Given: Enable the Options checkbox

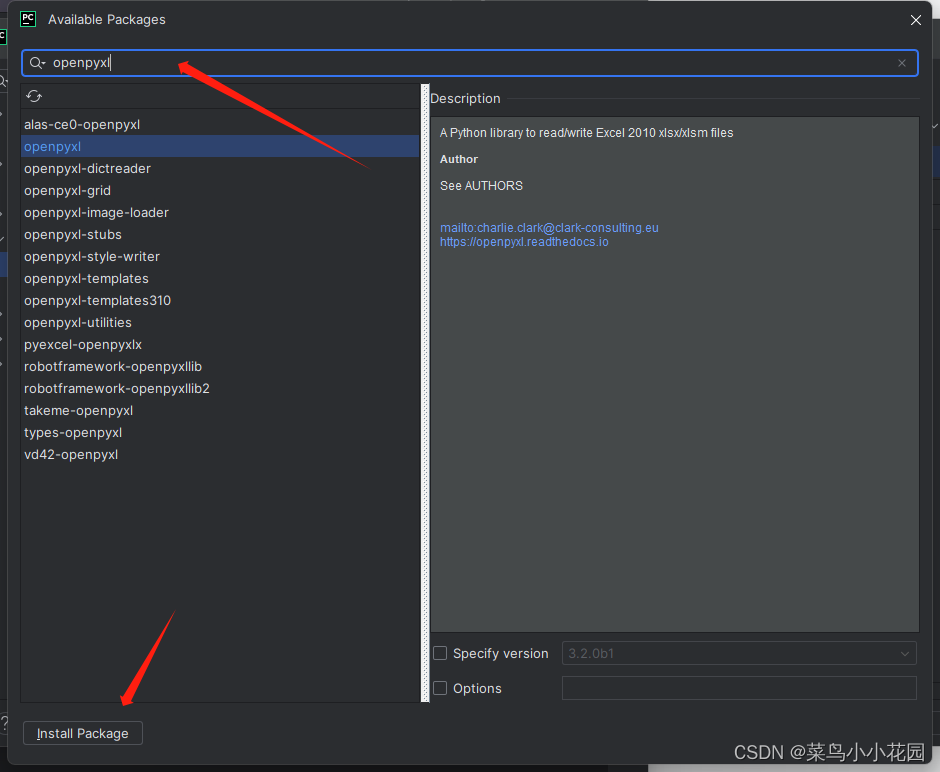Looking at the screenshot, I should (440, 688).
